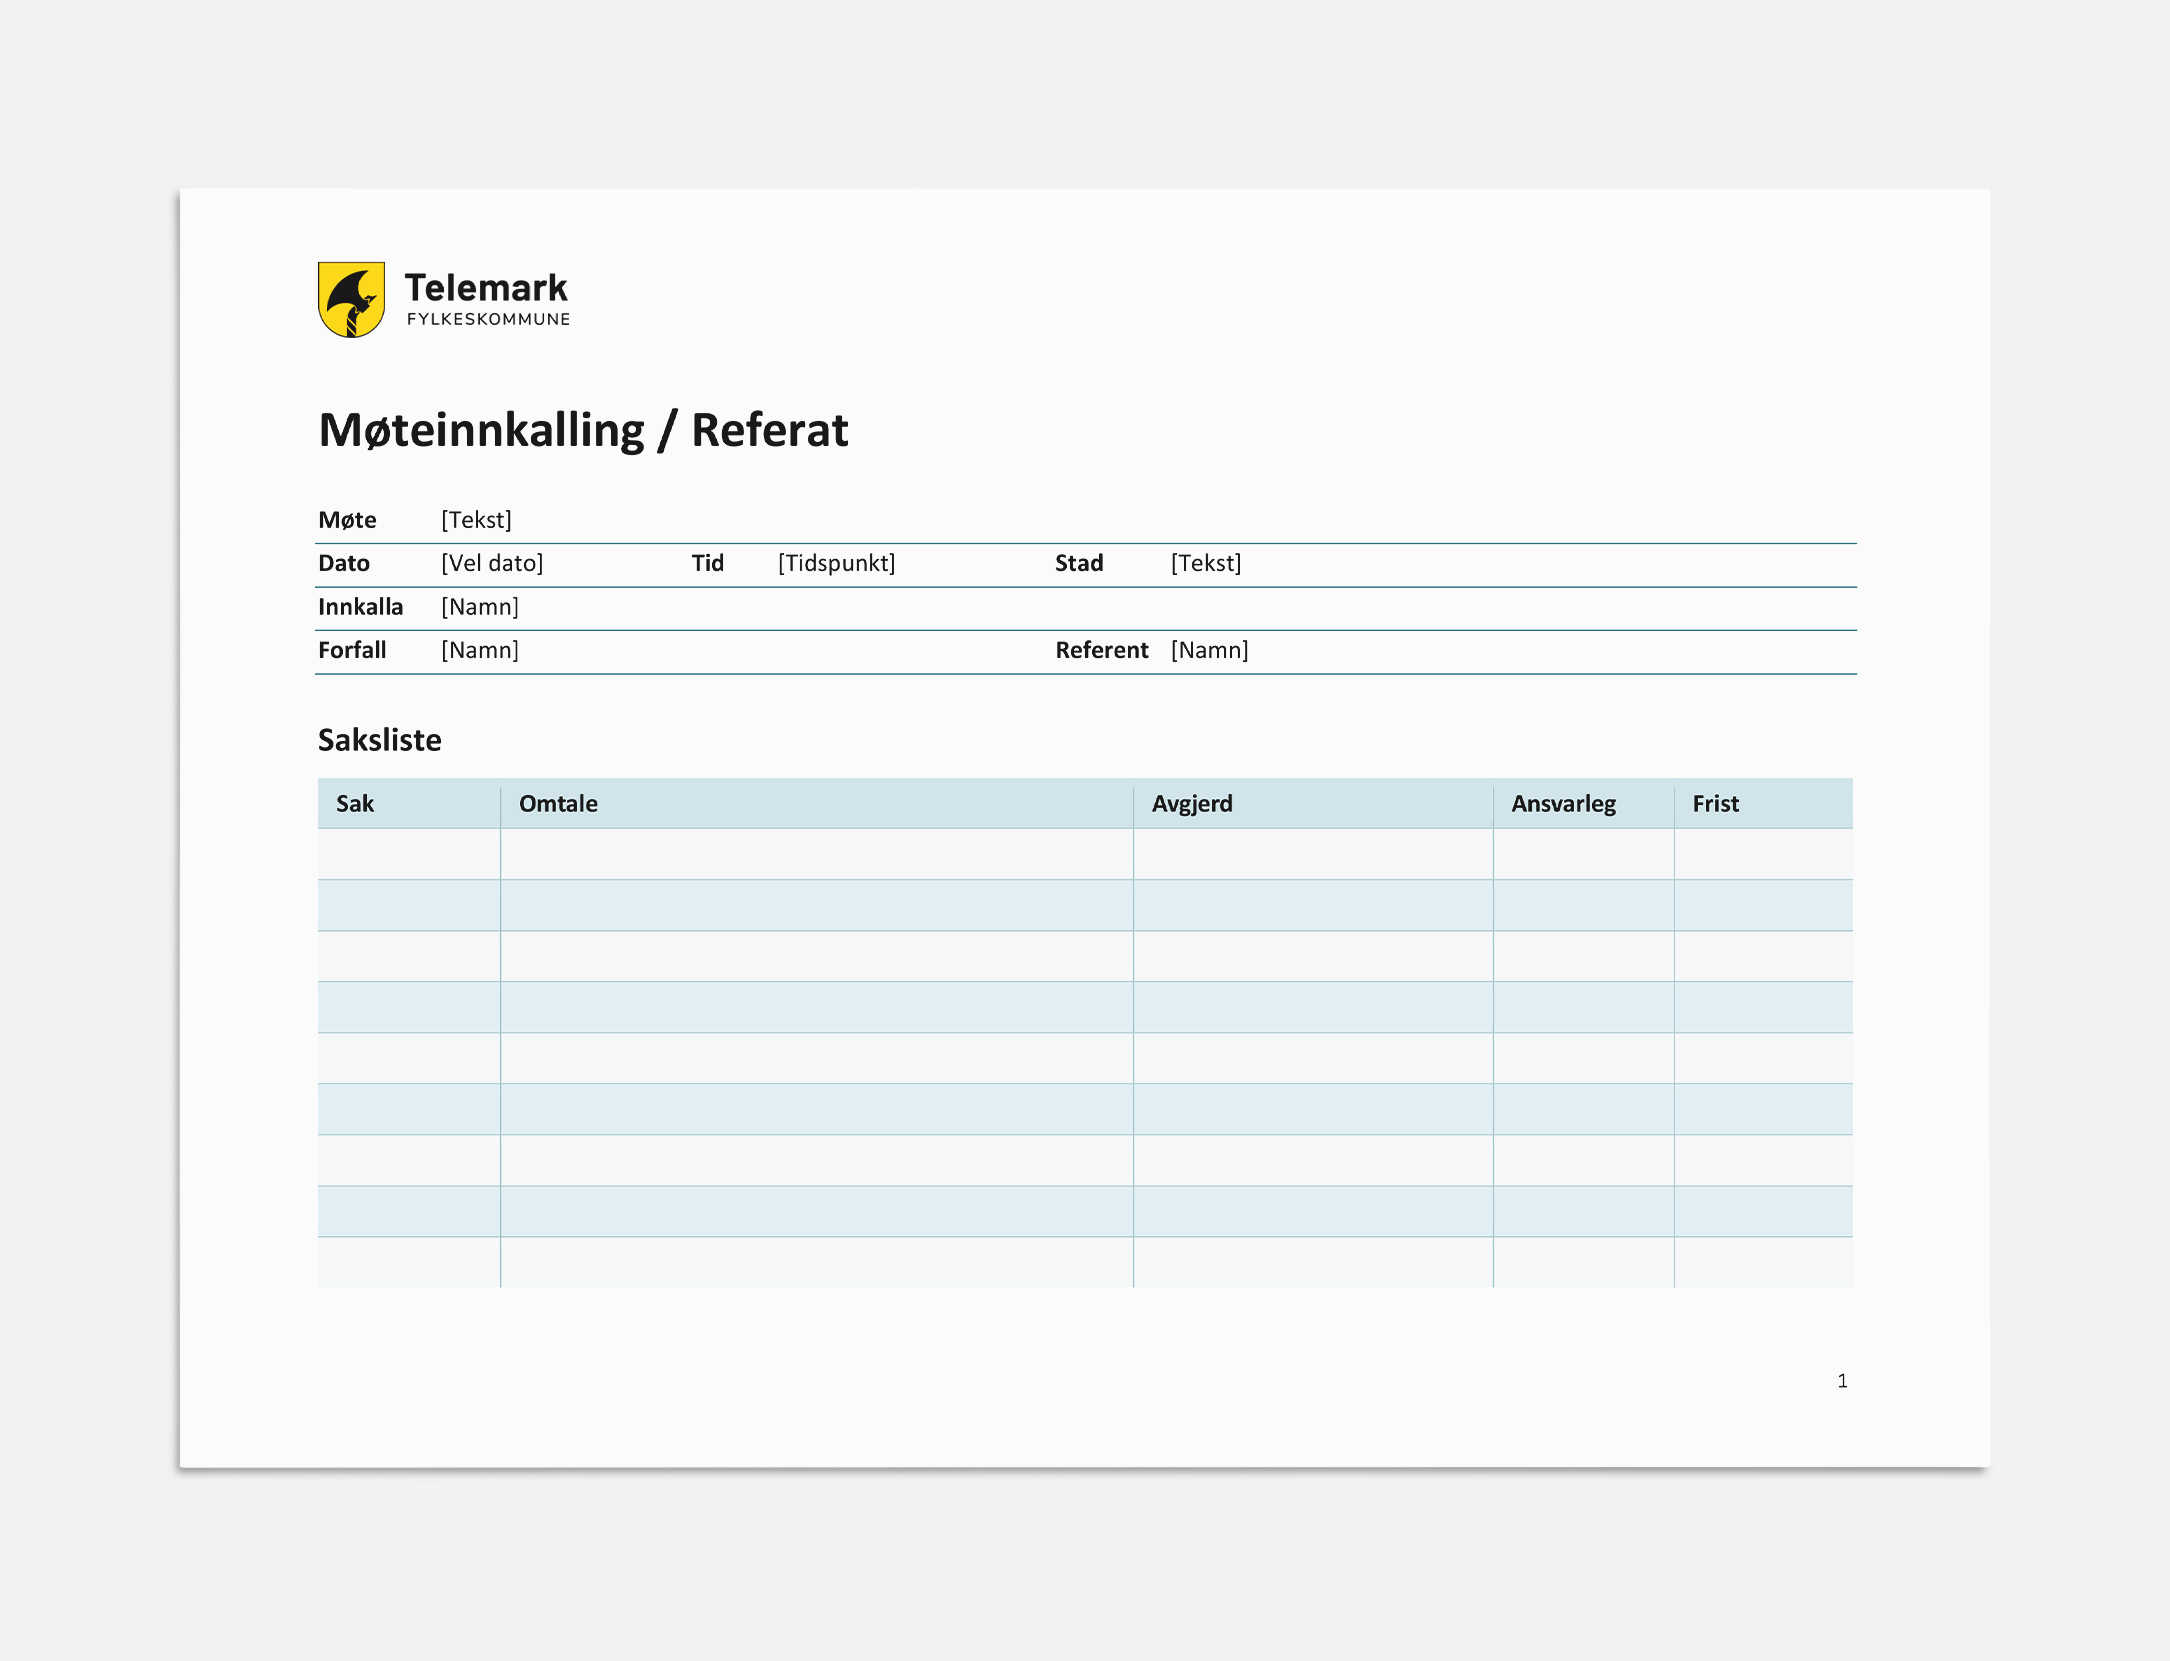Click the Møteinnkalling / Referat title
The width and height of the screenshot is (2170, 1661).
[x=583, y=430]
